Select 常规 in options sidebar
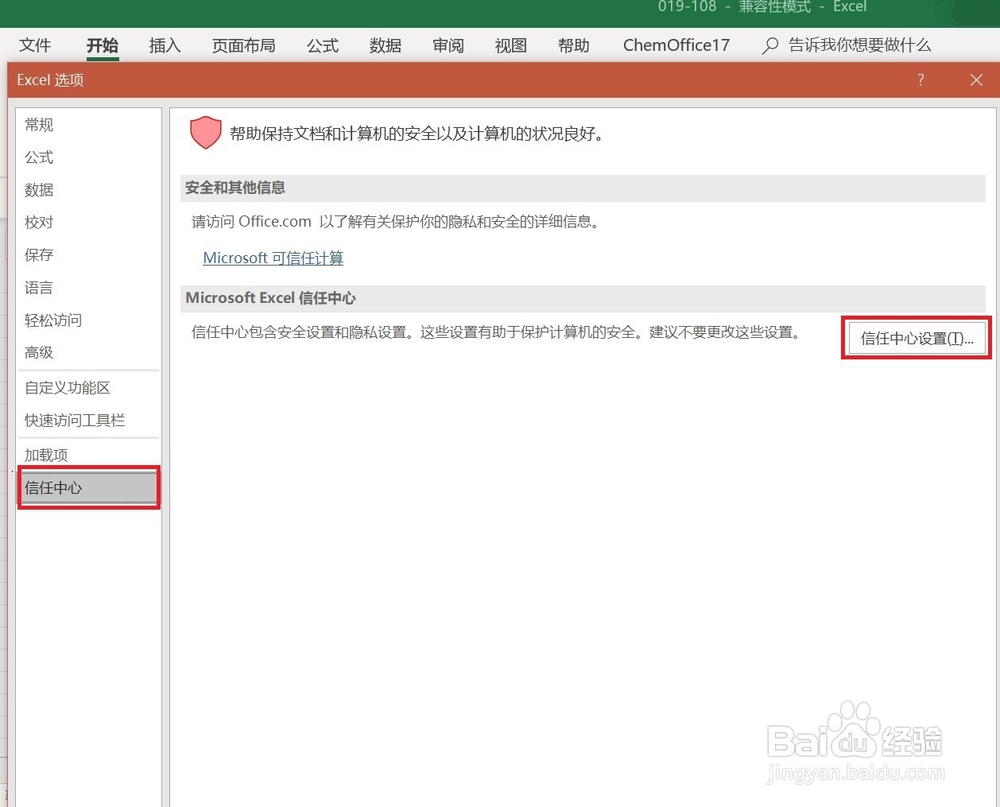This screenshot has height=807, width=1000. [x=89, y=124]
